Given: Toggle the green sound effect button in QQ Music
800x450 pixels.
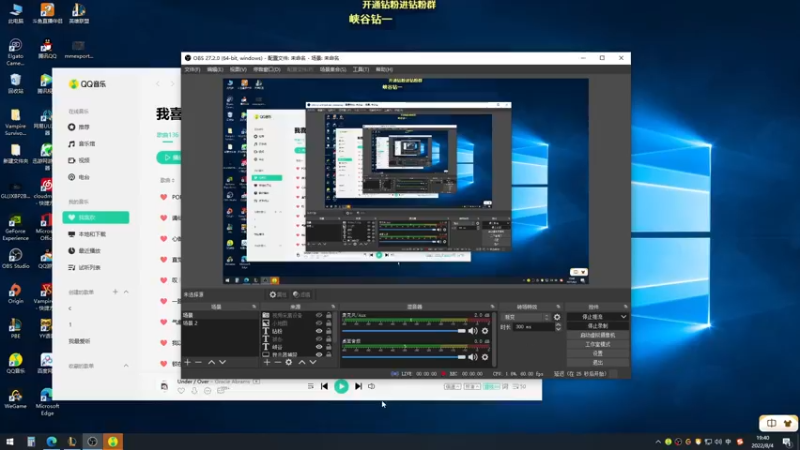Looking at the screenshot, I should pos(491,386).
